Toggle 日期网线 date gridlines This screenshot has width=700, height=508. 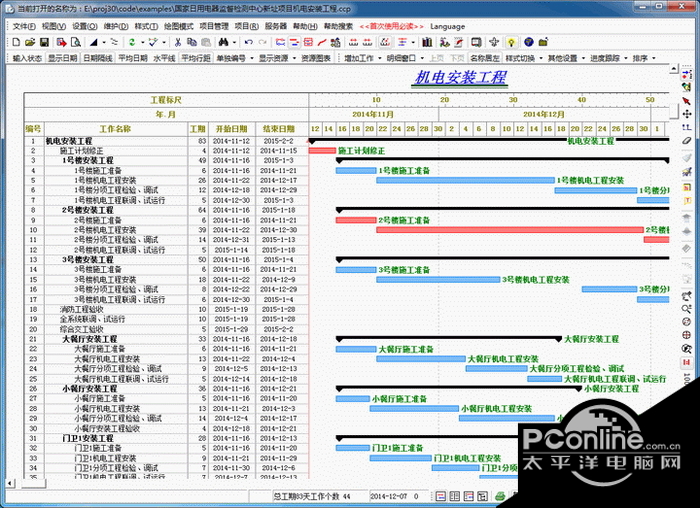98,58
